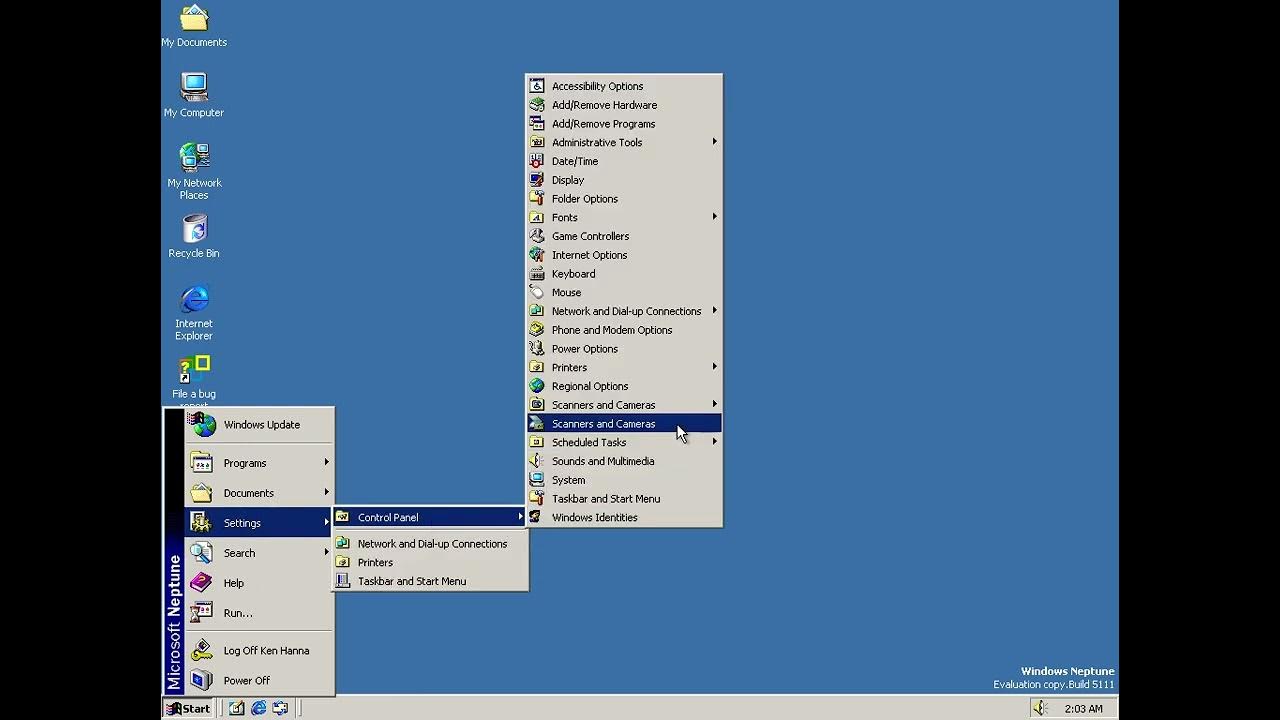This screenshot has width=1280, height=720.
Task: Click the Keyboard icon in the menu
Action: click(x=537, y=274)
